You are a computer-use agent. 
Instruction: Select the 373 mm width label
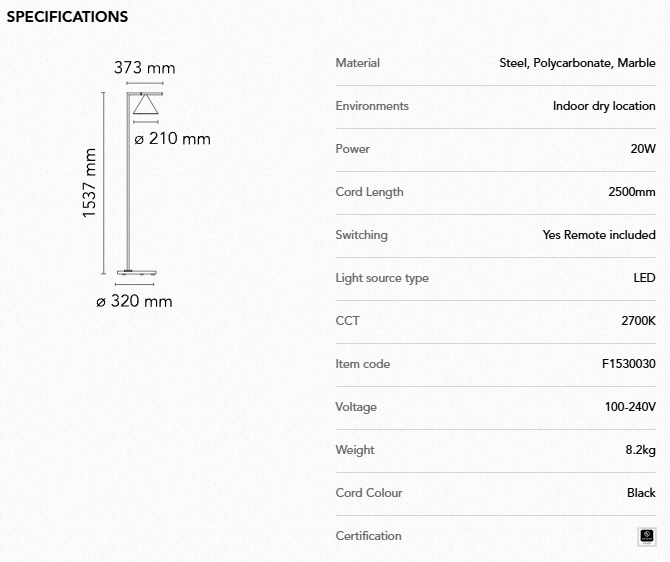[144, 68]
